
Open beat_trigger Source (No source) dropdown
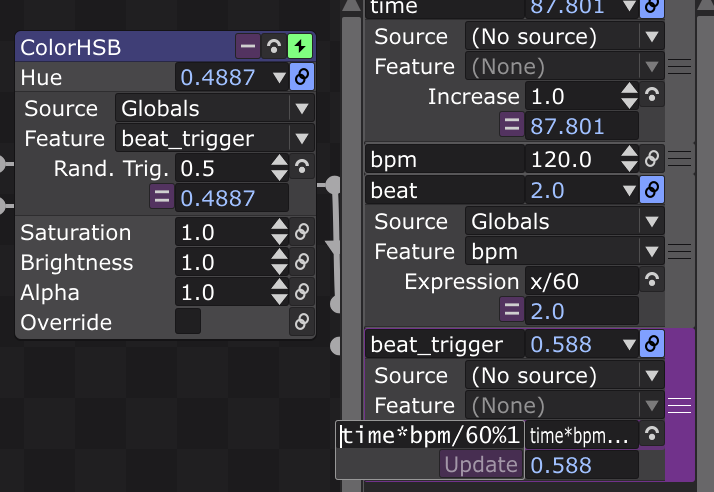[564, 375]
